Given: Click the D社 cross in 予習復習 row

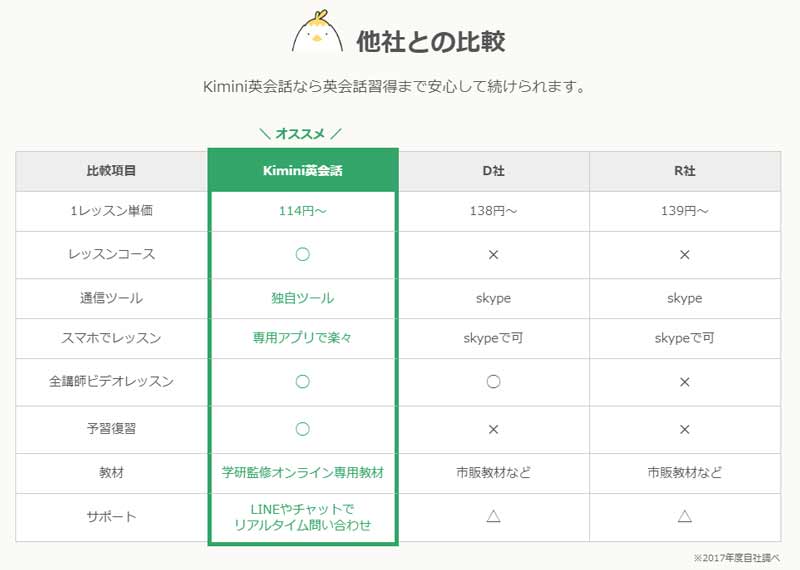Looking at the screenshot, I should coord(493,430).
